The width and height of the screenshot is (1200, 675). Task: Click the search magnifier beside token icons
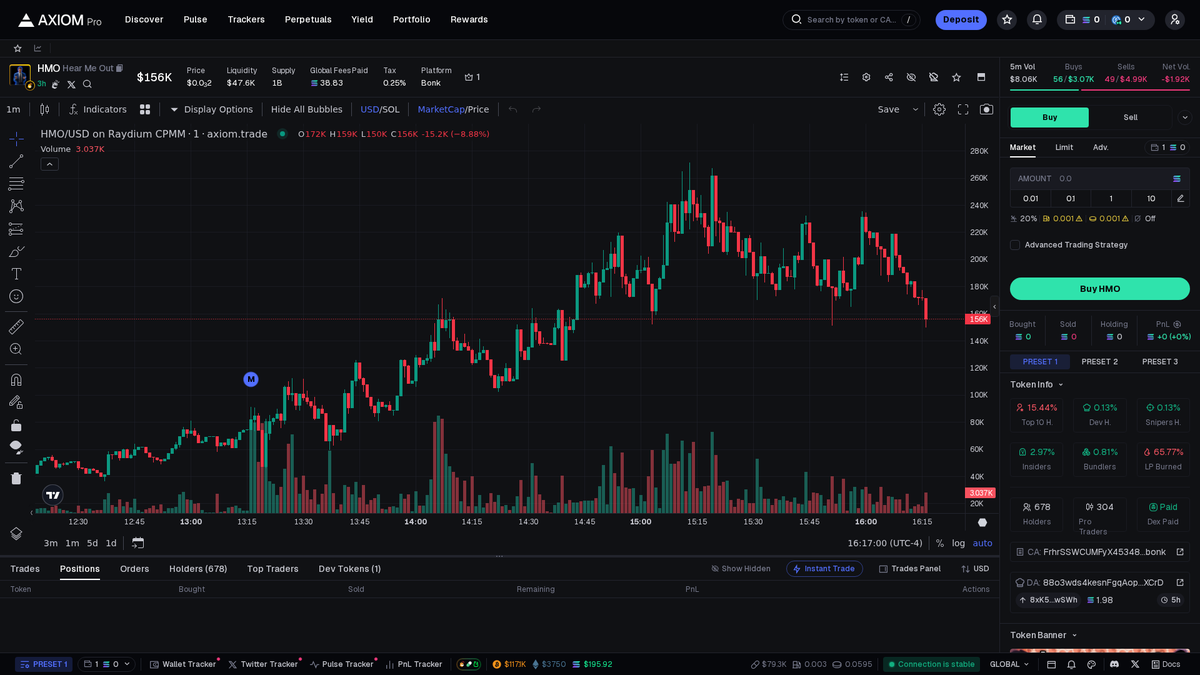tap(87, 84)
